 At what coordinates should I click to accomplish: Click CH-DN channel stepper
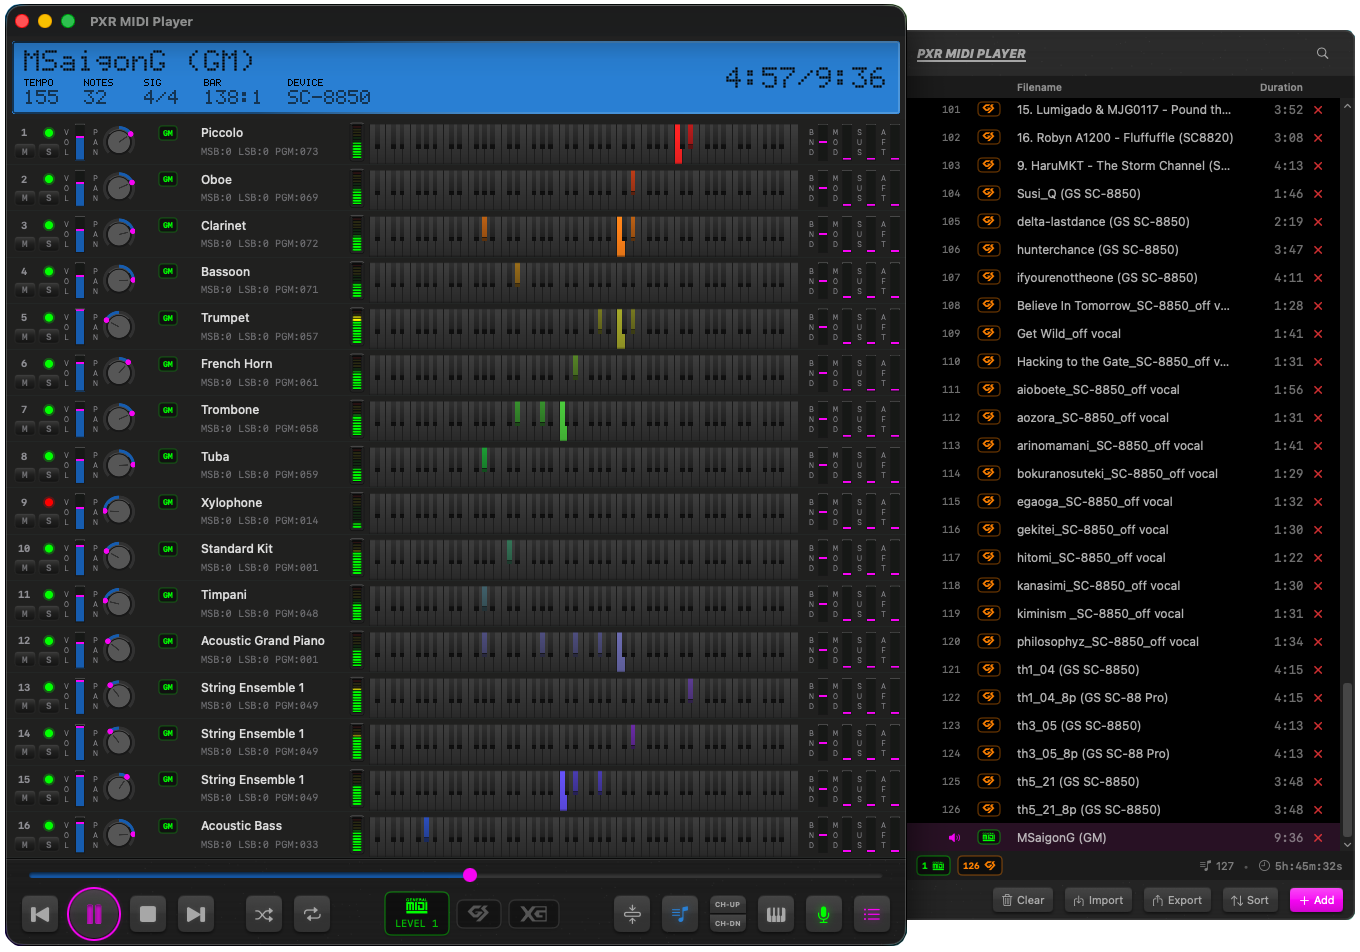[727, 923]
